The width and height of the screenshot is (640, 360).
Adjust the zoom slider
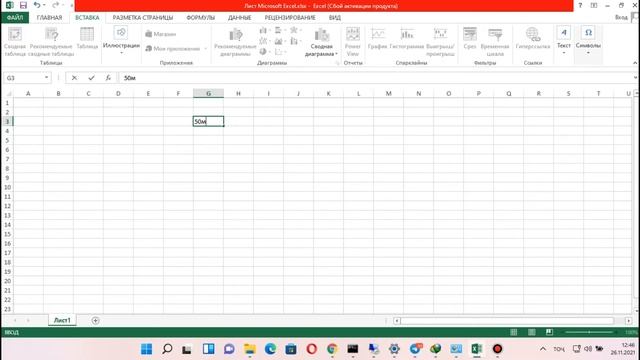coord(589,332)
